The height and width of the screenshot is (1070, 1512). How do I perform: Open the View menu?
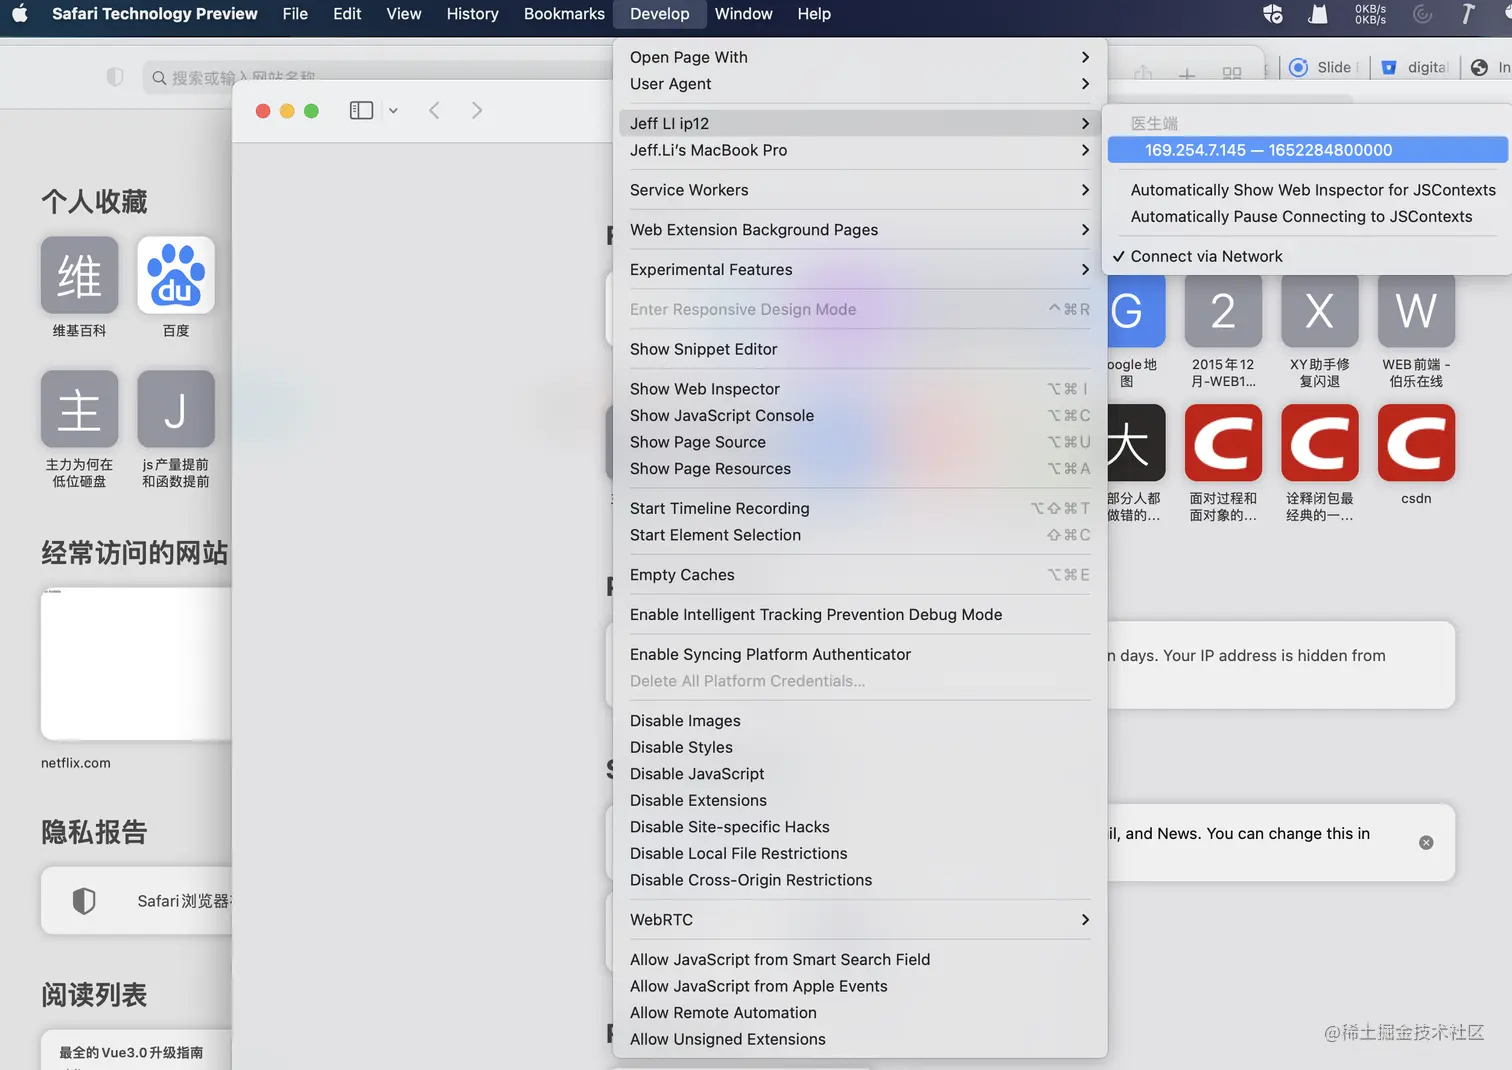tap(404, 14)
